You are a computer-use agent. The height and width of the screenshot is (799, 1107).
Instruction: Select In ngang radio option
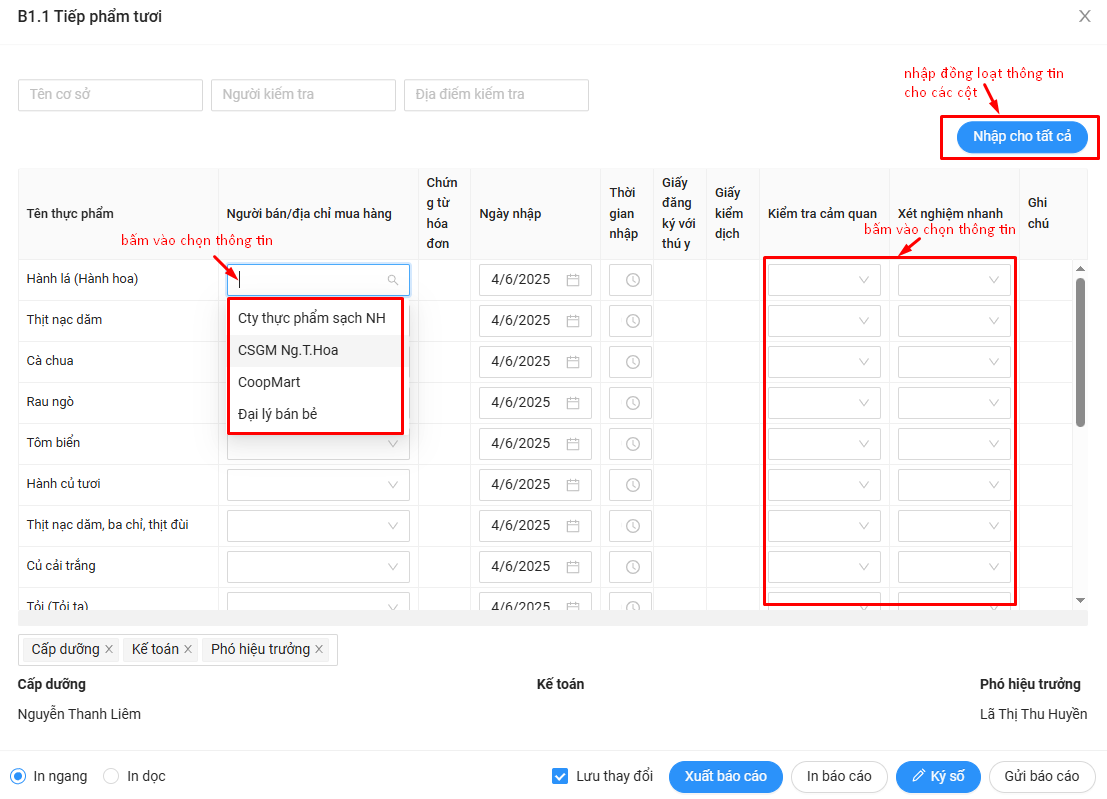click(x=18, y=776)
